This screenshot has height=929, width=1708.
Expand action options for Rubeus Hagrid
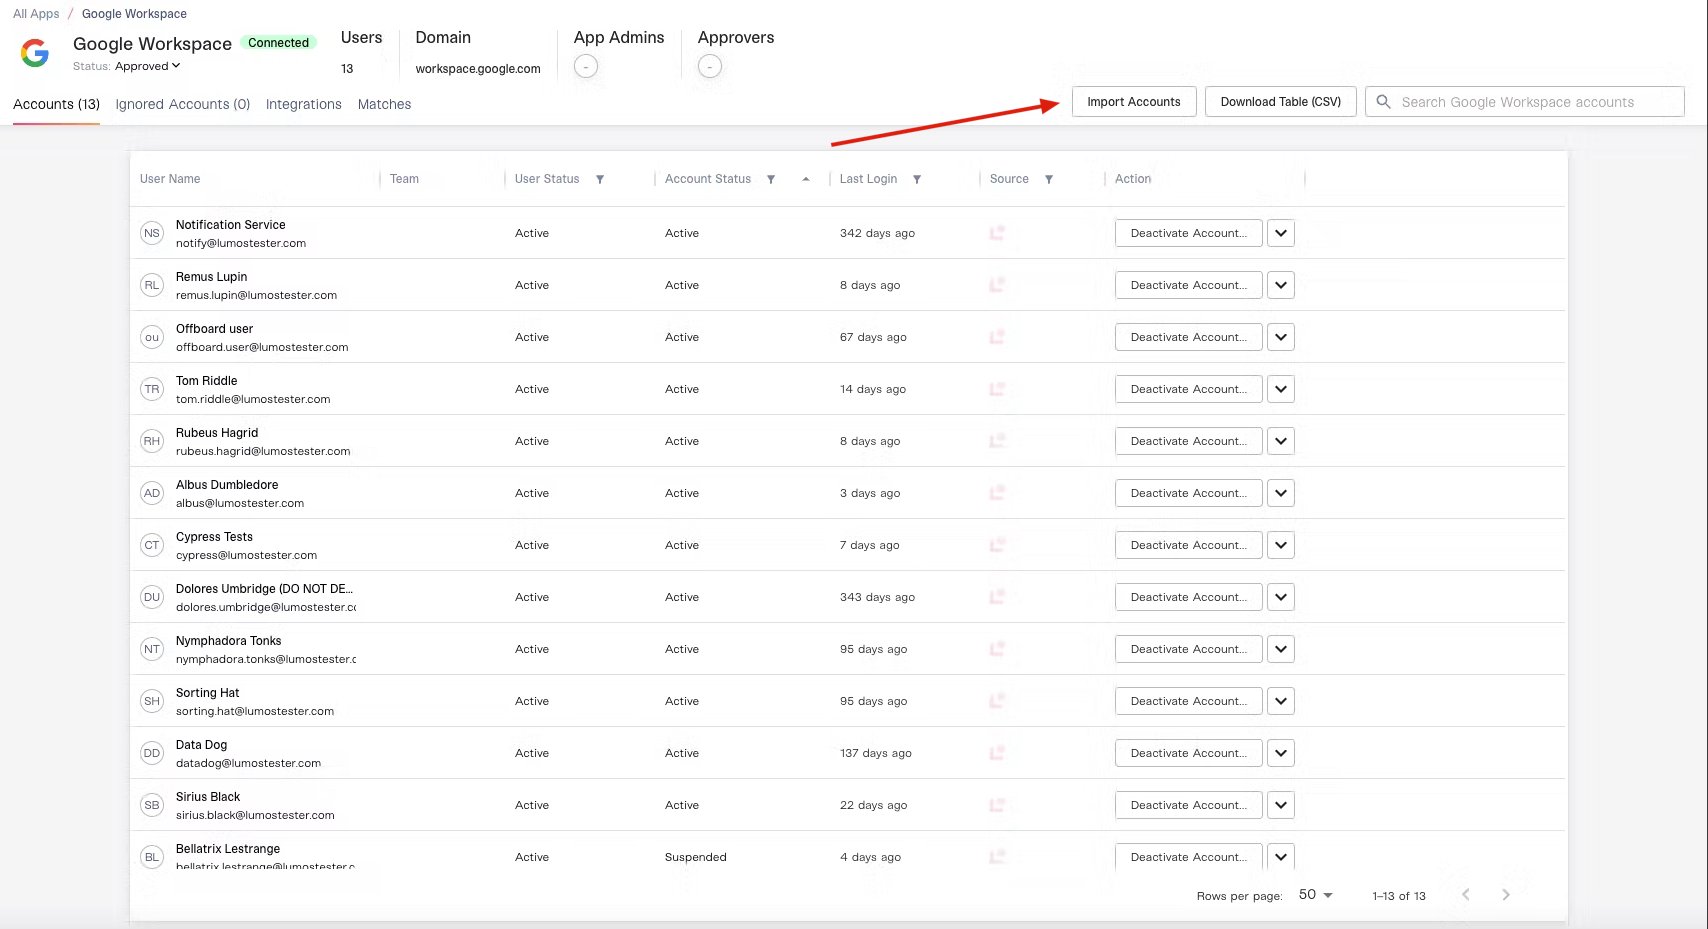1281,441
